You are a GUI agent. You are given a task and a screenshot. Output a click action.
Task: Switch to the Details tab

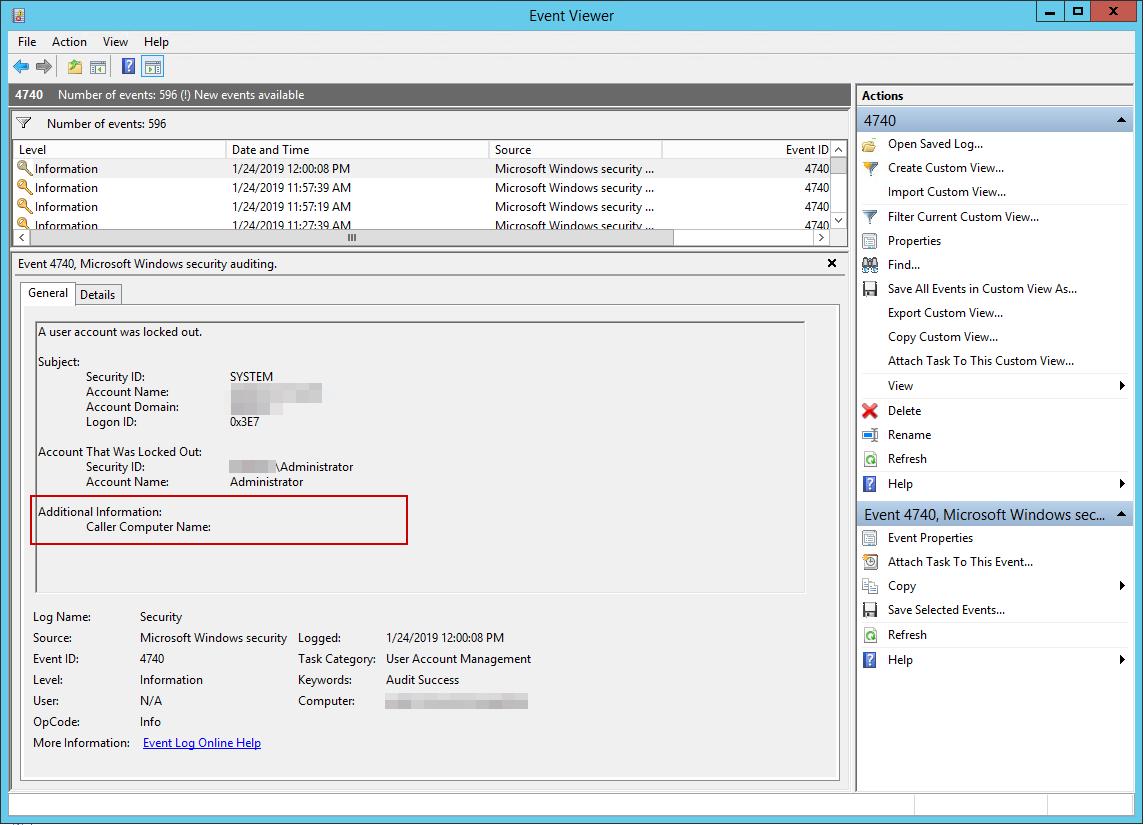pyautogui.click(x=97, y=294)
